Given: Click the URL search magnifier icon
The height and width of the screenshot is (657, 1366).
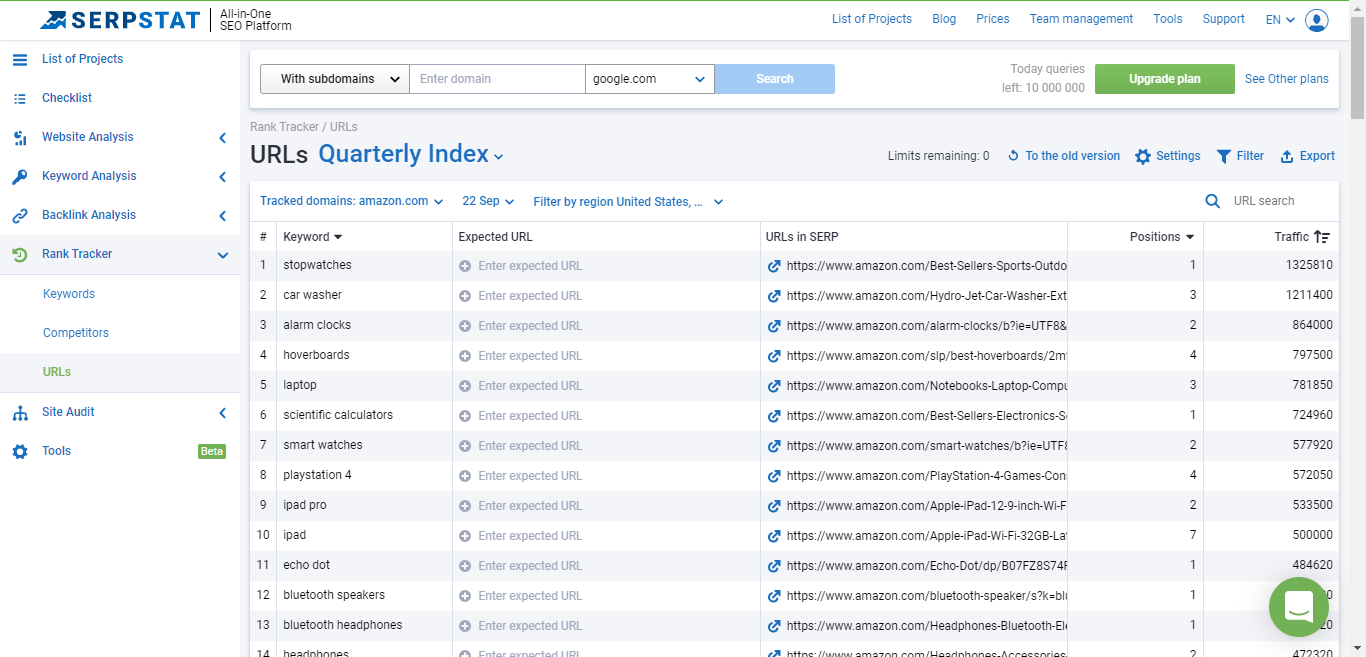Looking at the screenshot, I should click(x=1213, y=201).
